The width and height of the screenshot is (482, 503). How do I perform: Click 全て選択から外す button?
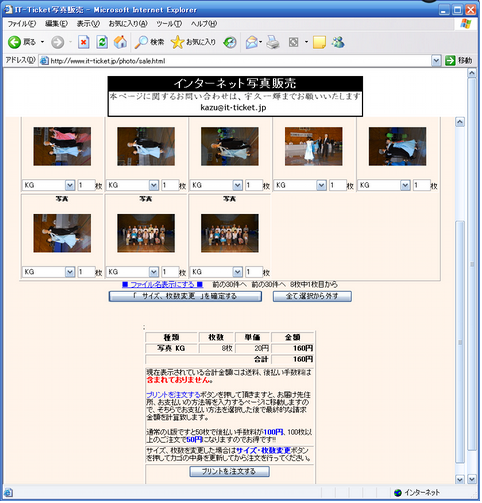point(312,296)
